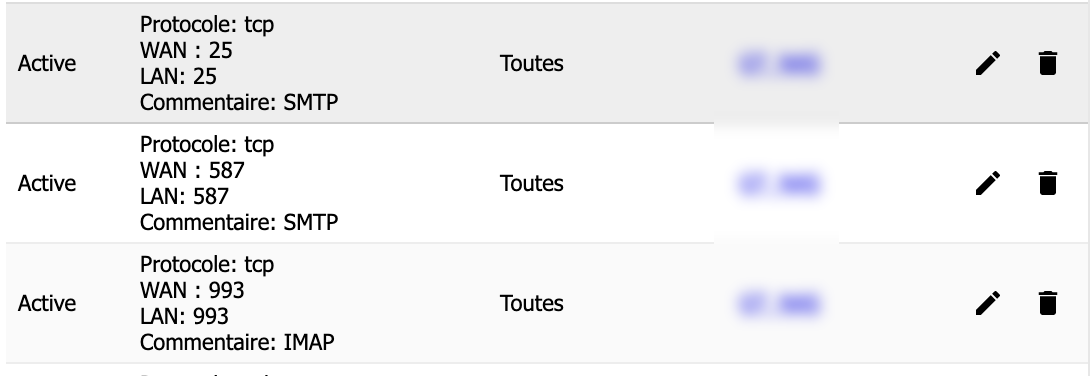Select Toutes in the port 993 row
The width and height of the screenshot is (1090, 376).
point(532,304)
